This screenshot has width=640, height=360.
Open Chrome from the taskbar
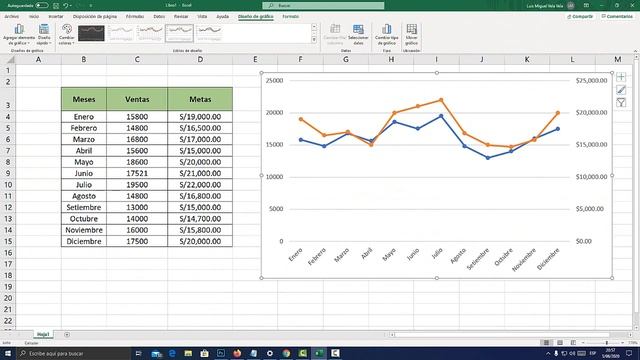pos(286,353)
